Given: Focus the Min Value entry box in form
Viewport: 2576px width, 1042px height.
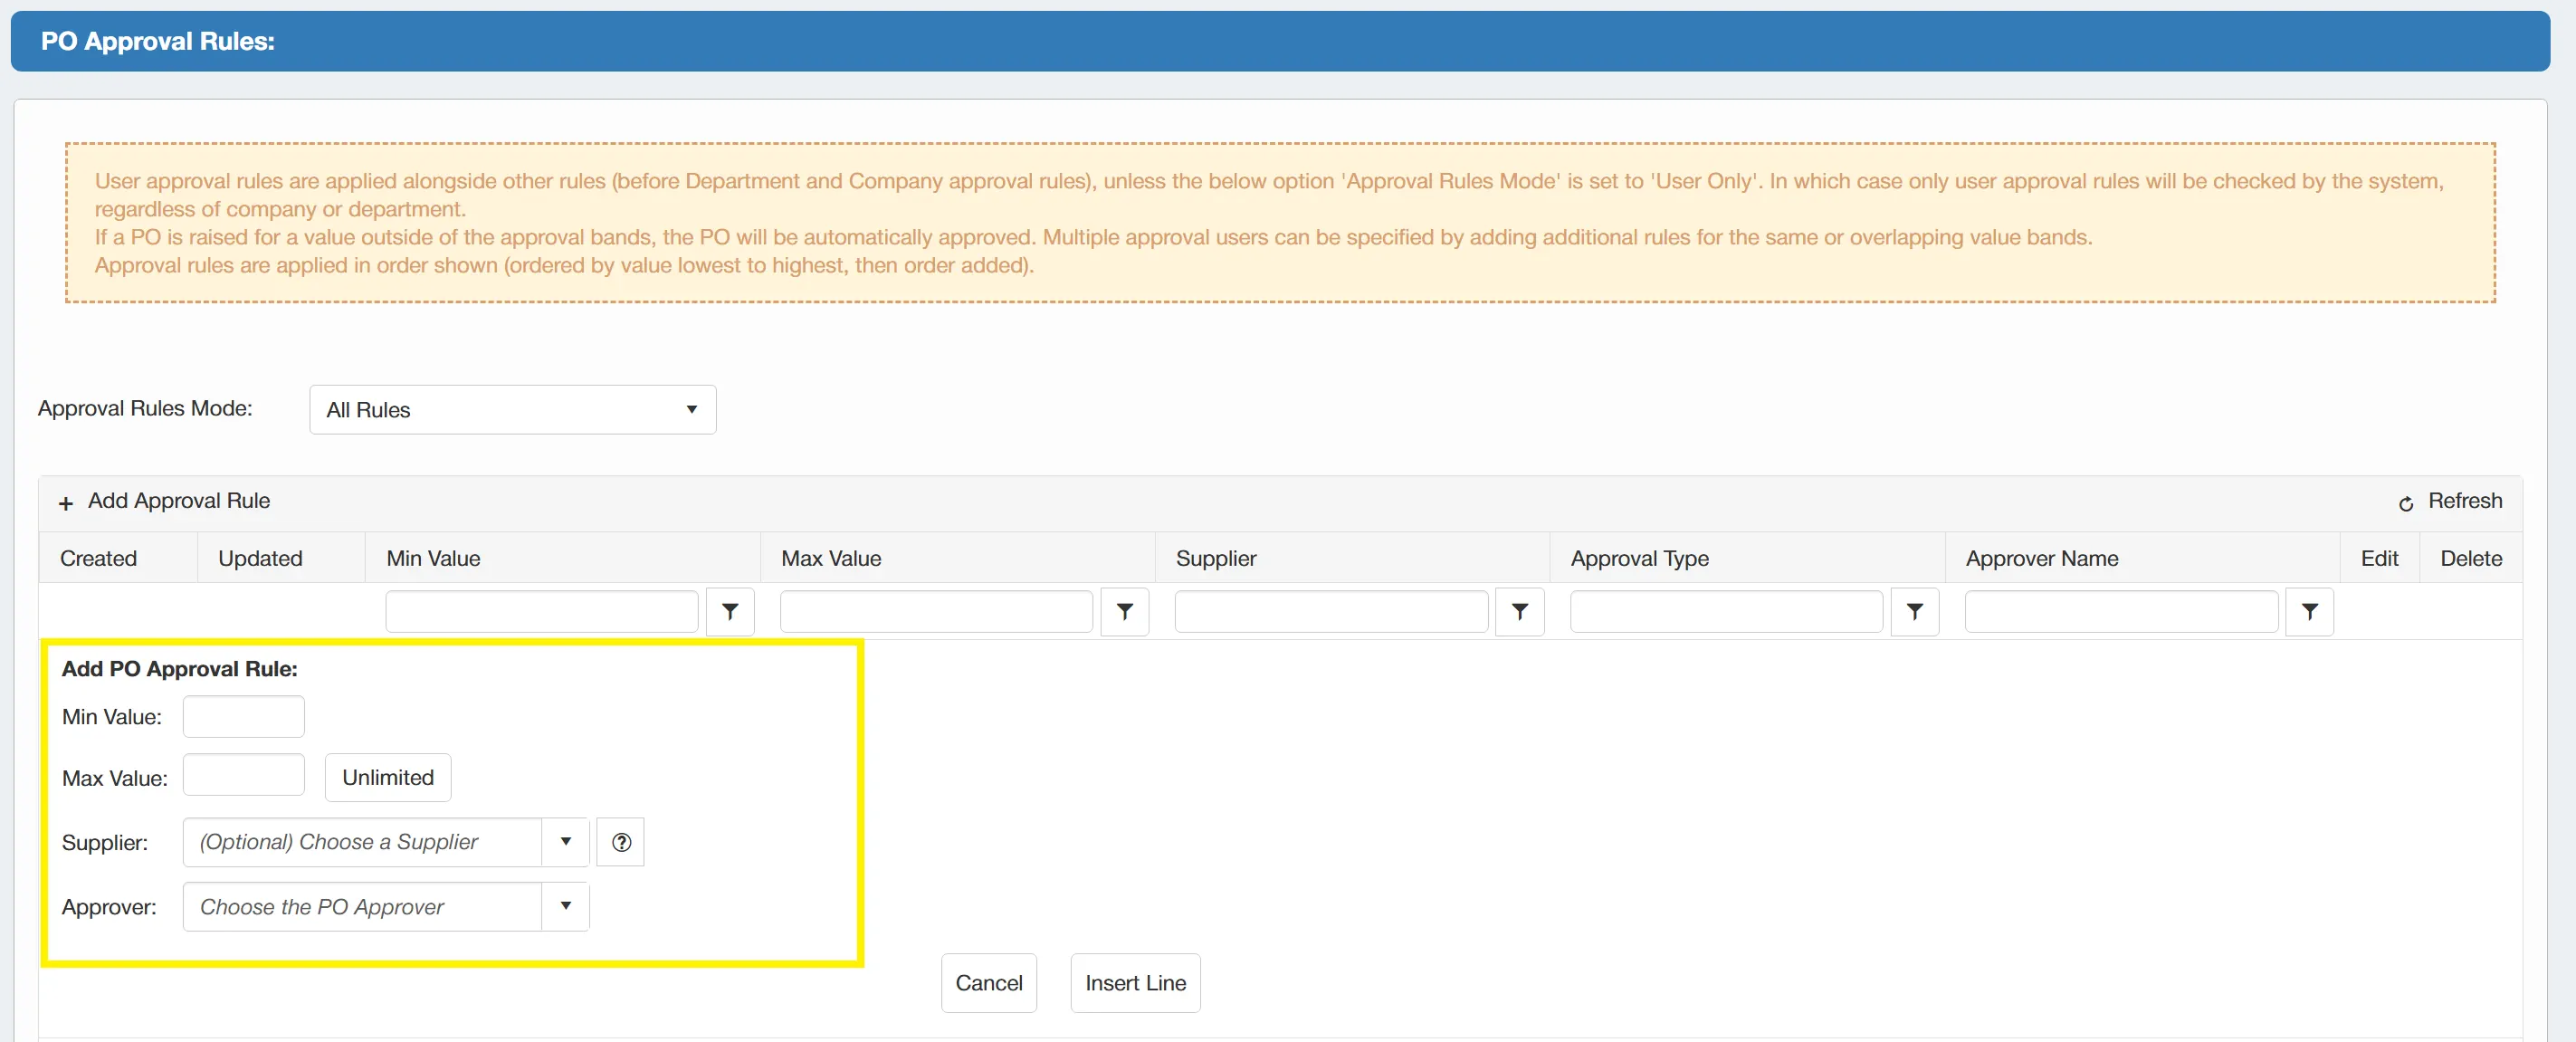Looking at the screenshot, I should click(244, 717).
